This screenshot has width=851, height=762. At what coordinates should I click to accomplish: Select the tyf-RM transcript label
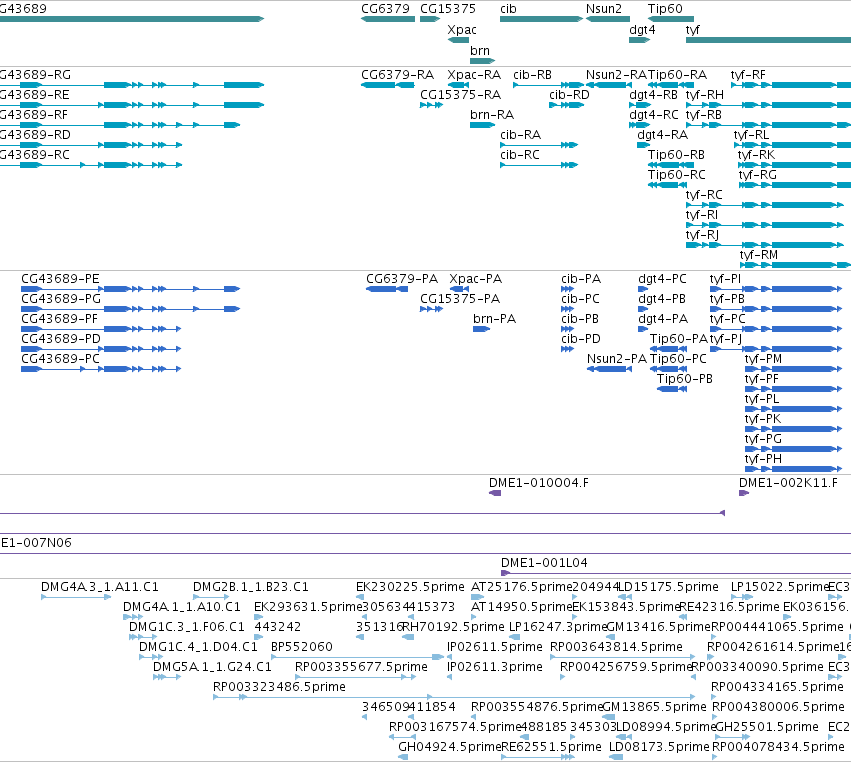(x=759, y=255)
